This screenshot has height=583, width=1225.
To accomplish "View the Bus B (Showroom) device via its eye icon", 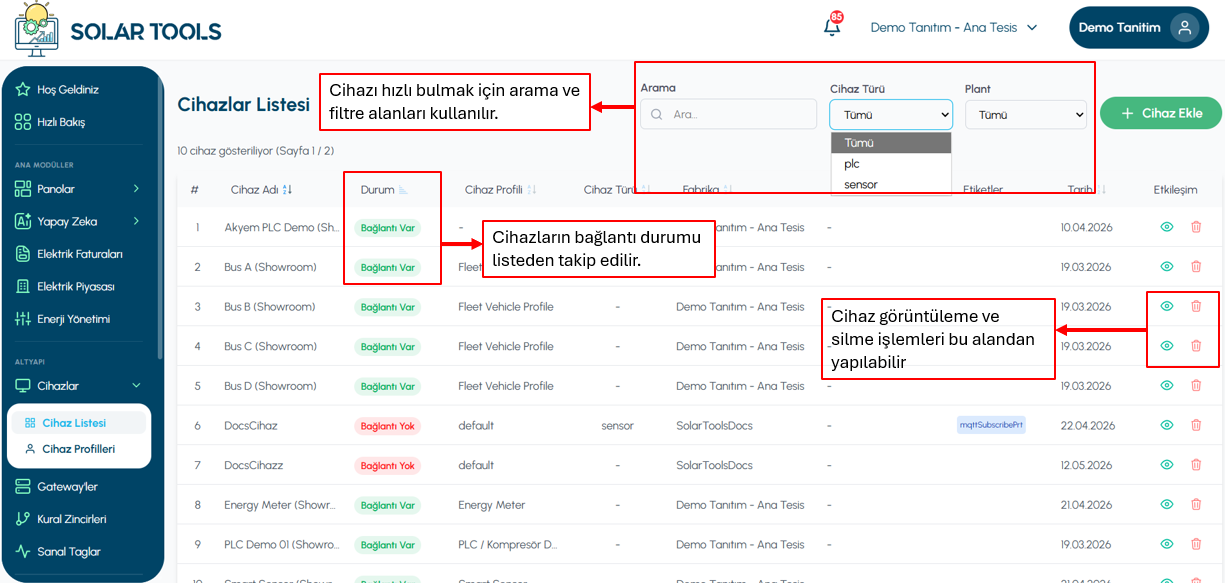I will tap(1166, 306).
